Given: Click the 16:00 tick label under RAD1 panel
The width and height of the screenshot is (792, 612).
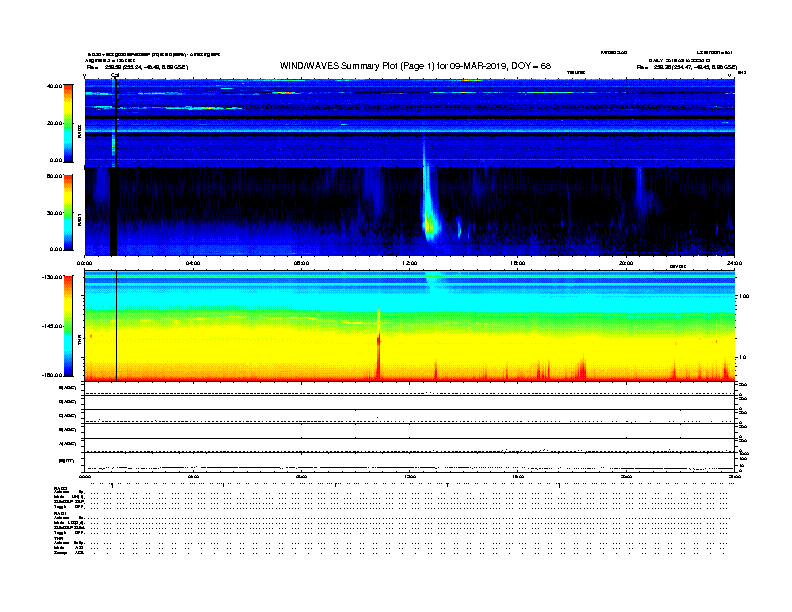Looking at the screenshot, I should (518, 263).
